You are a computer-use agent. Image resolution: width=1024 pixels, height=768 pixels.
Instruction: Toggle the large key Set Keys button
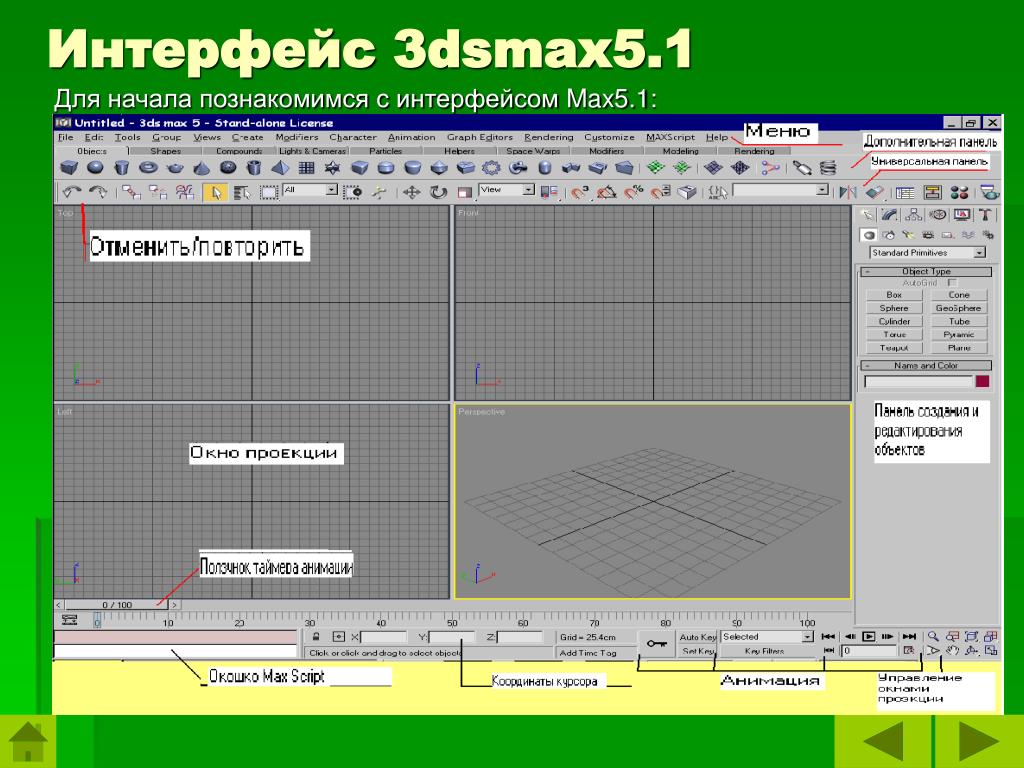(x=656, y=644)
